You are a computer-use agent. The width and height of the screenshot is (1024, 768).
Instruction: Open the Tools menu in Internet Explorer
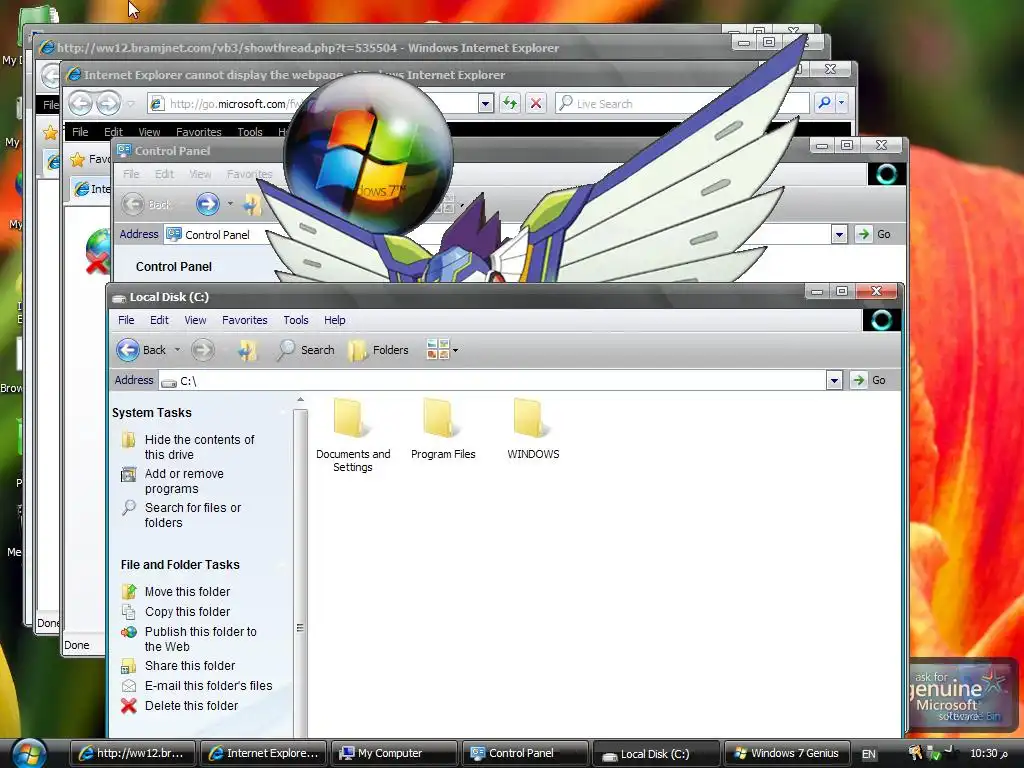[250, 132]
